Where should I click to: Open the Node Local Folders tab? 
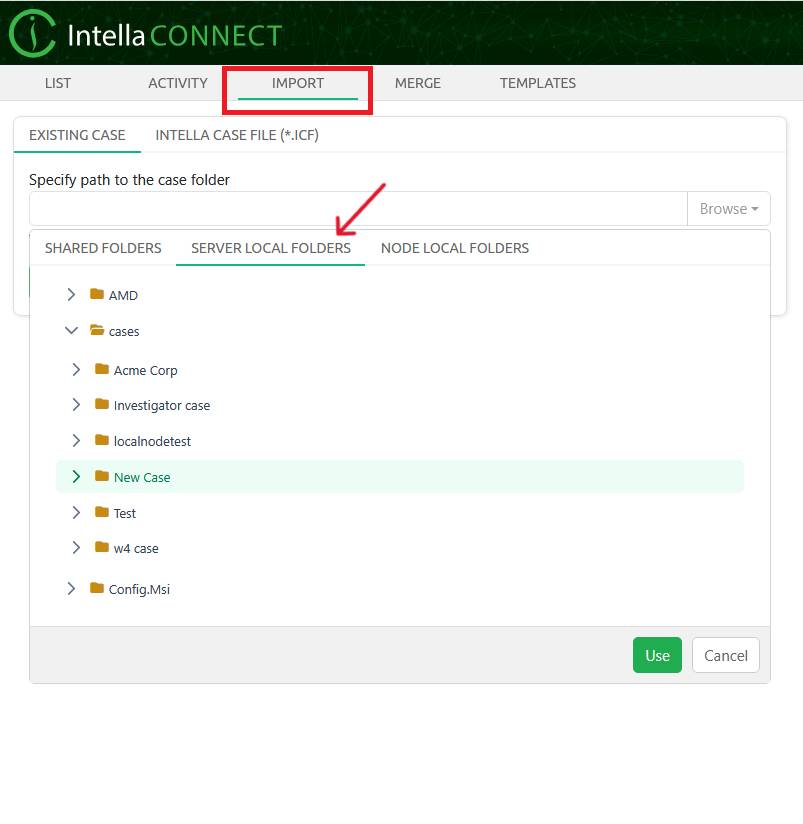click(x=455, y=248)
